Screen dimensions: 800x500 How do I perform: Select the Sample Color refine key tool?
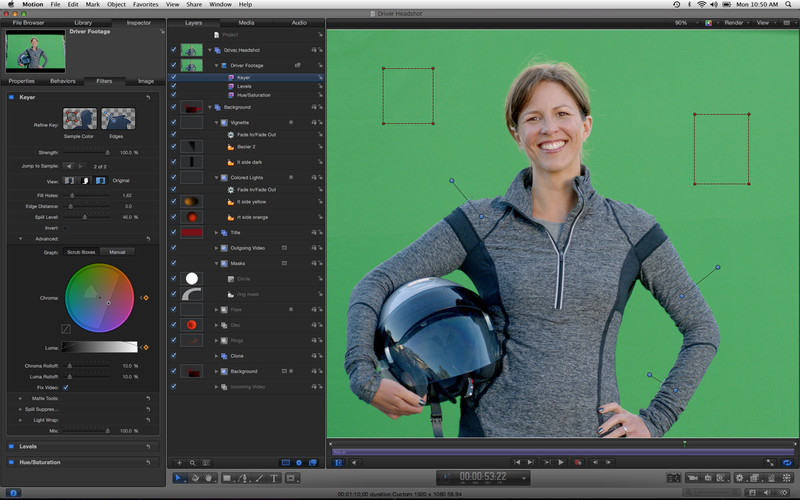pyautogui.click(x=80, y=119)
